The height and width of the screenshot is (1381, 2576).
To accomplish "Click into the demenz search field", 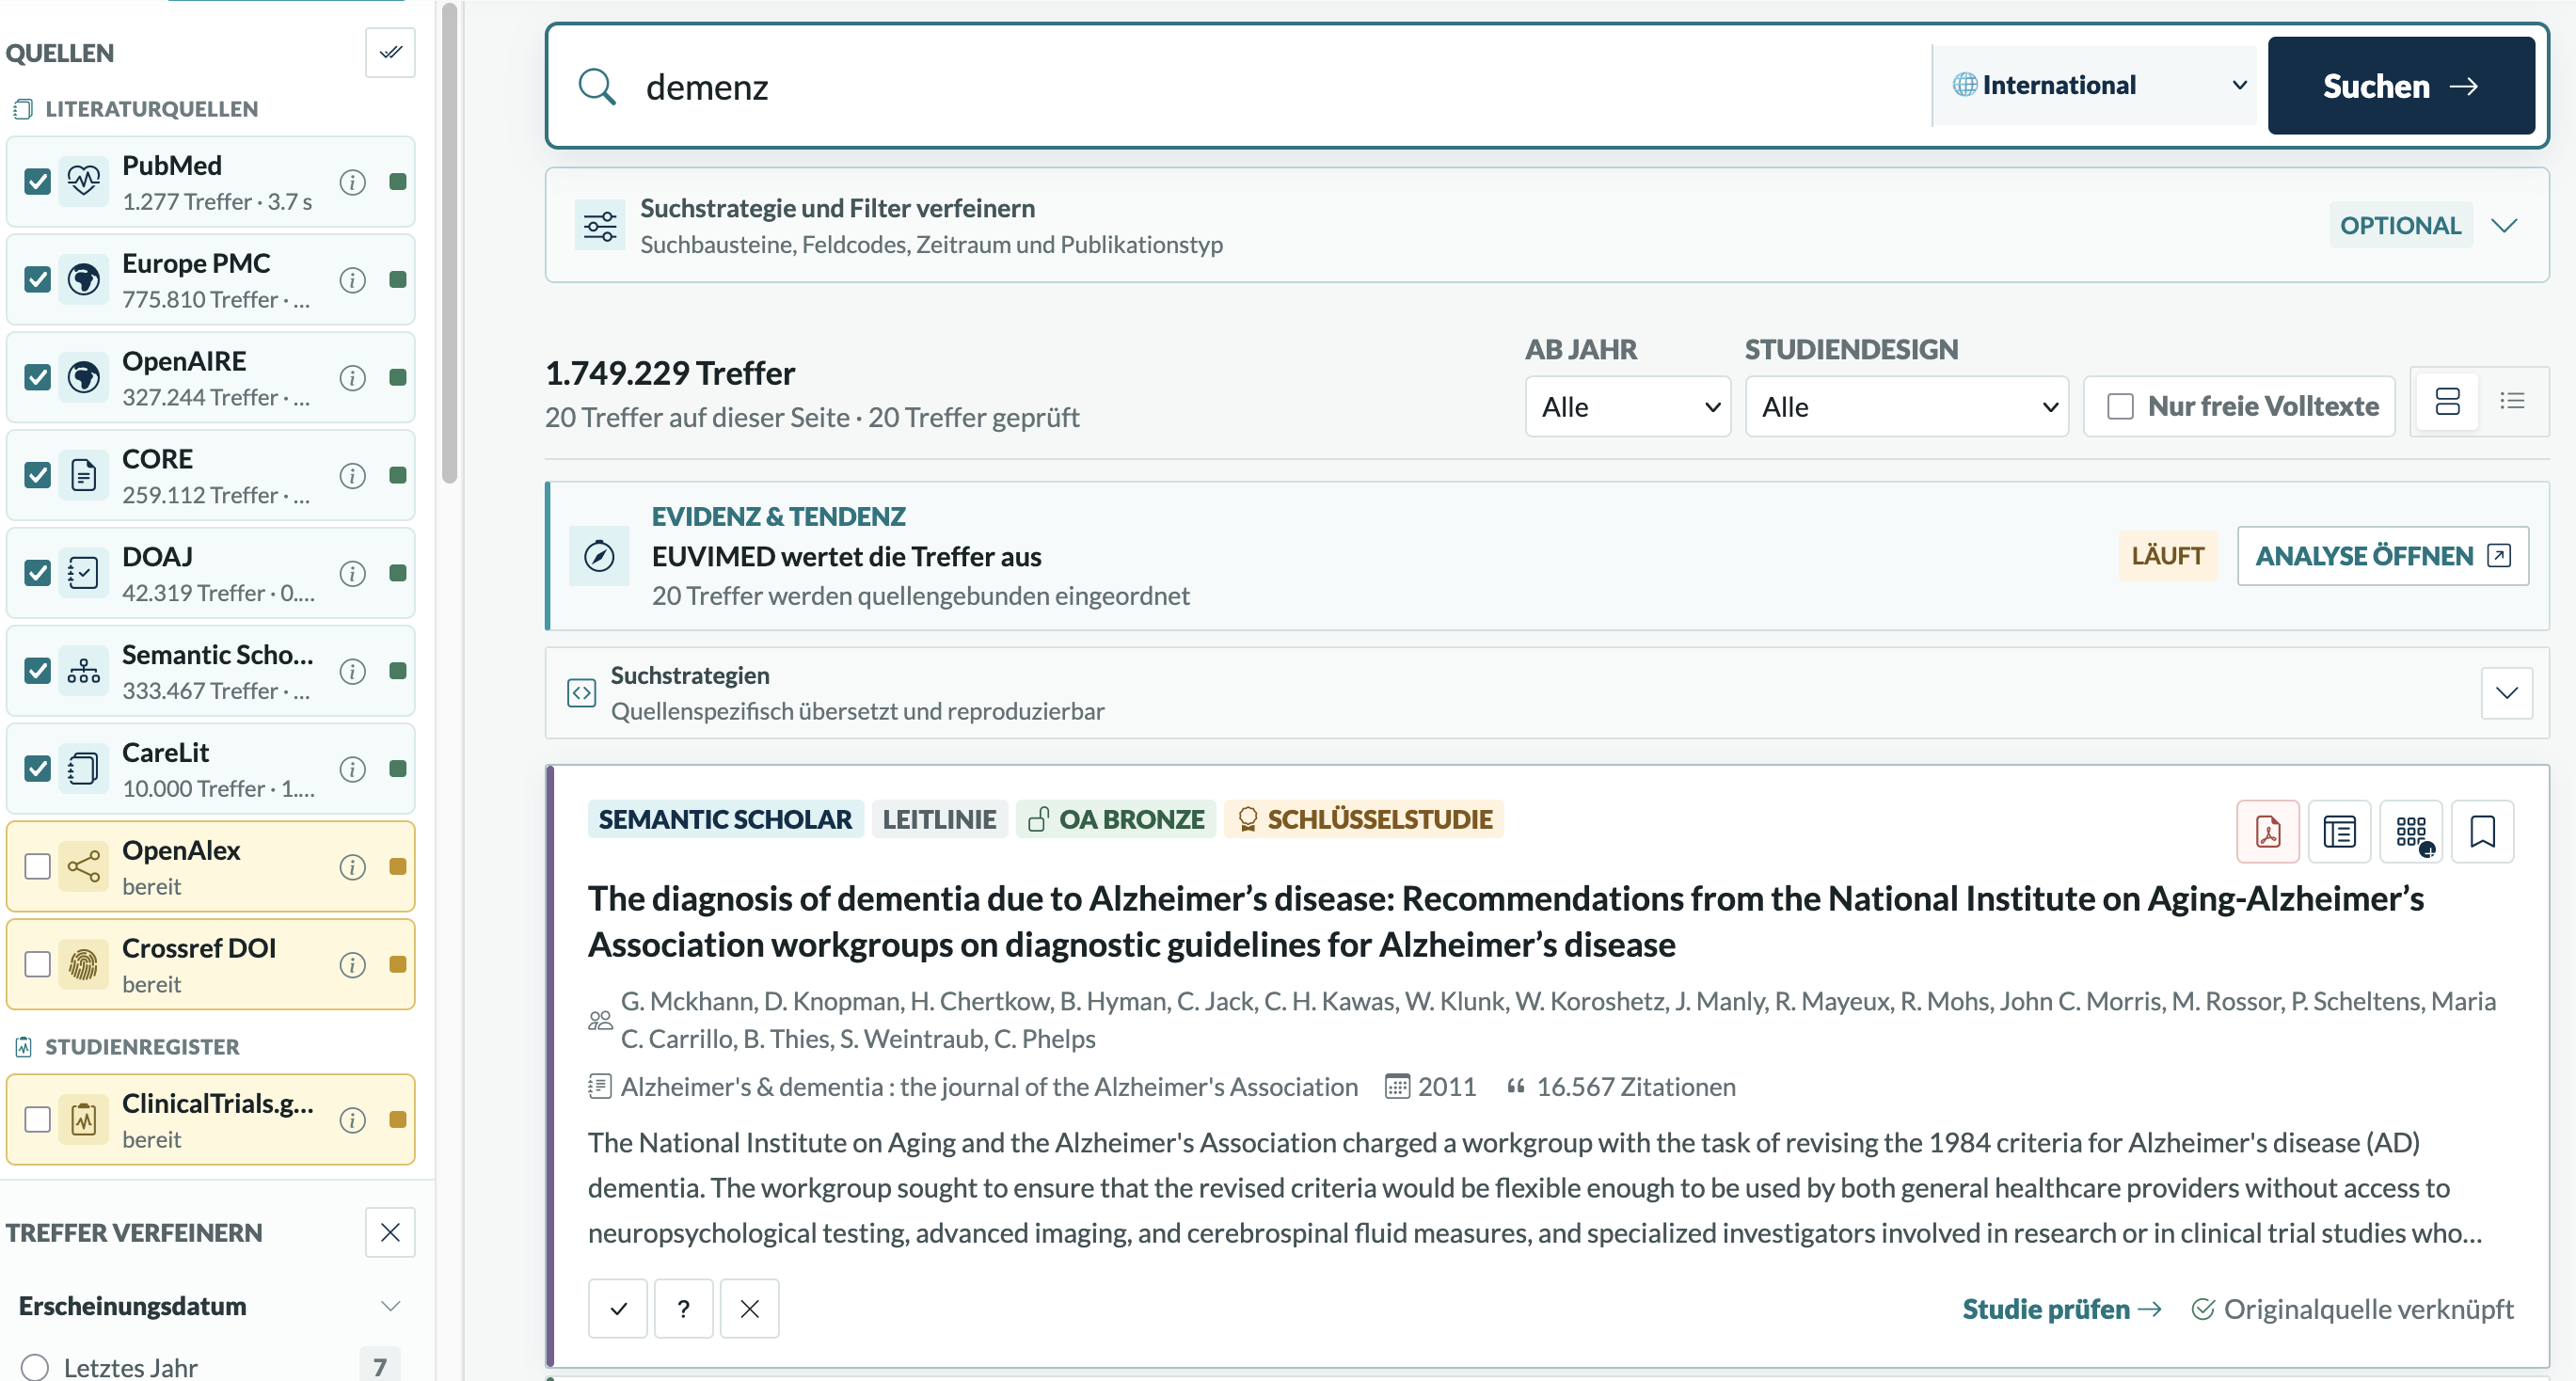I will point(1280,87).
